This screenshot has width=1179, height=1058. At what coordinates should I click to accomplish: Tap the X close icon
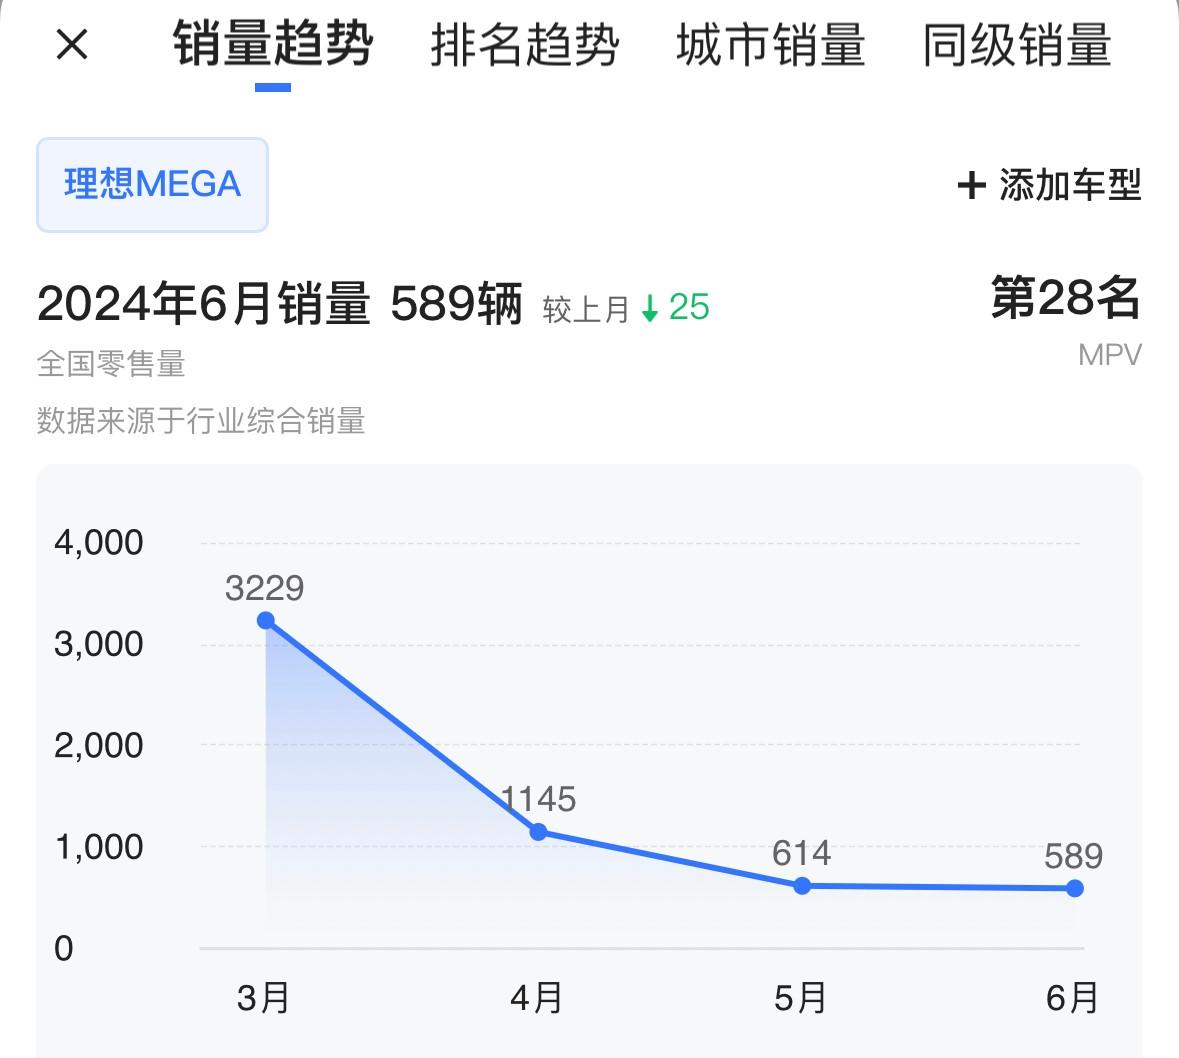[x=72, y=45]
